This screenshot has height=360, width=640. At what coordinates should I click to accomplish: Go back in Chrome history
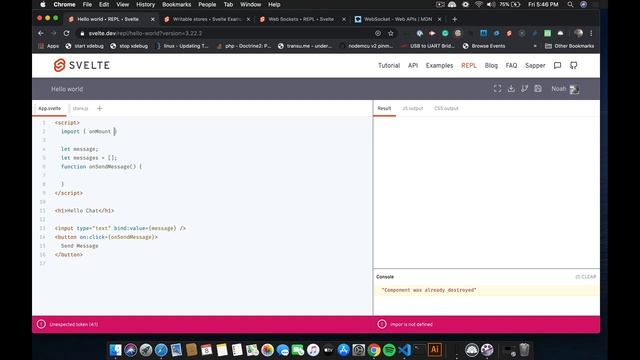pyautogui.click(x=41, y=33)
